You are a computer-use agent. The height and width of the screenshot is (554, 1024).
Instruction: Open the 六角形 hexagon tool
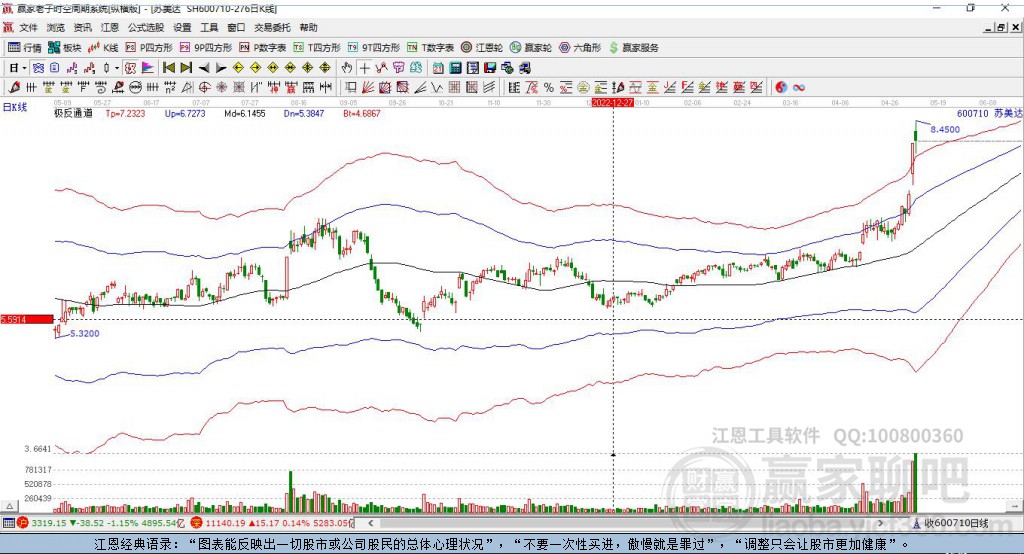click(x=580, y=48)
